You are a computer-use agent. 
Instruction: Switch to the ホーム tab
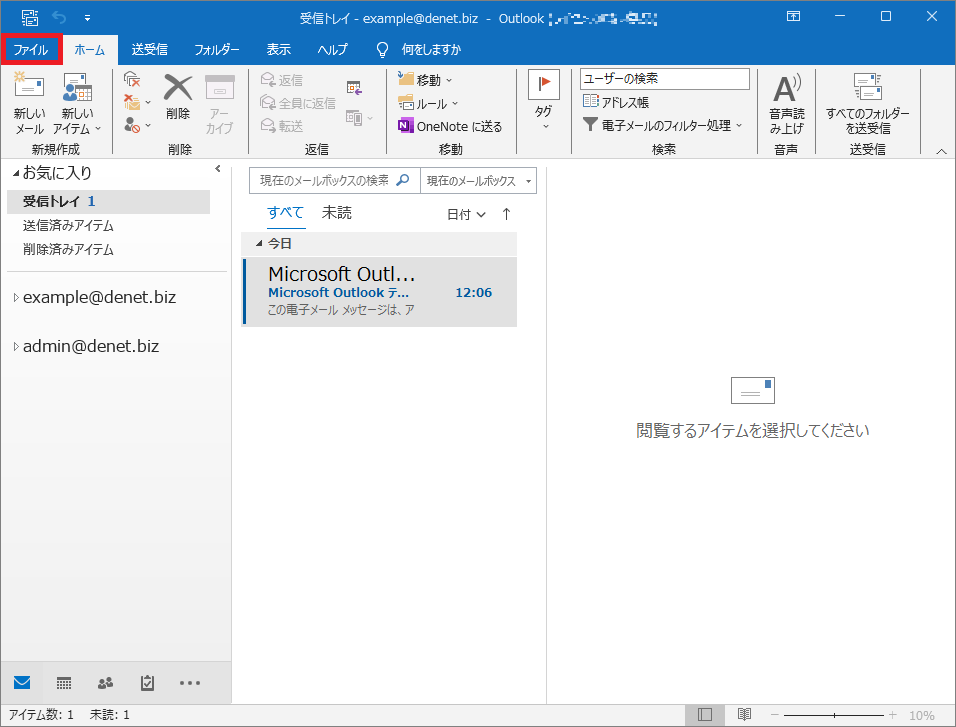tap(90, 49)
